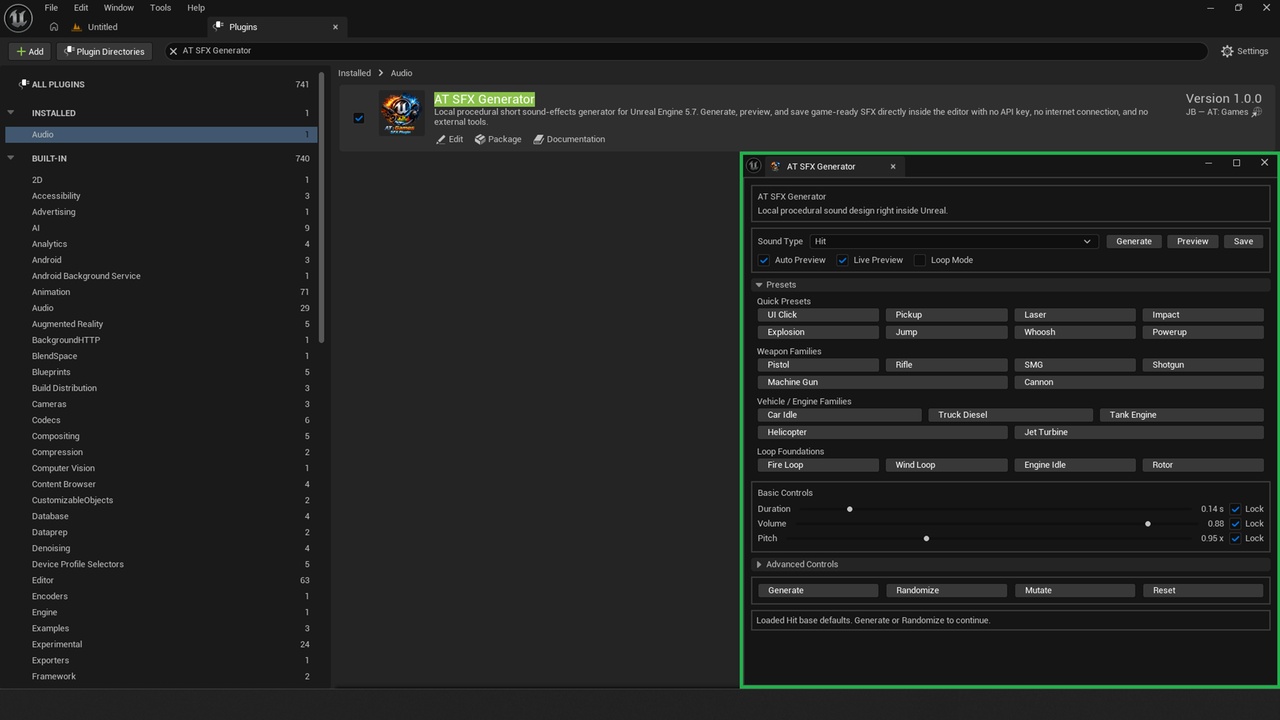Select the Helicopter vehicle preset

pyautogui.click(x=882, y=432)
